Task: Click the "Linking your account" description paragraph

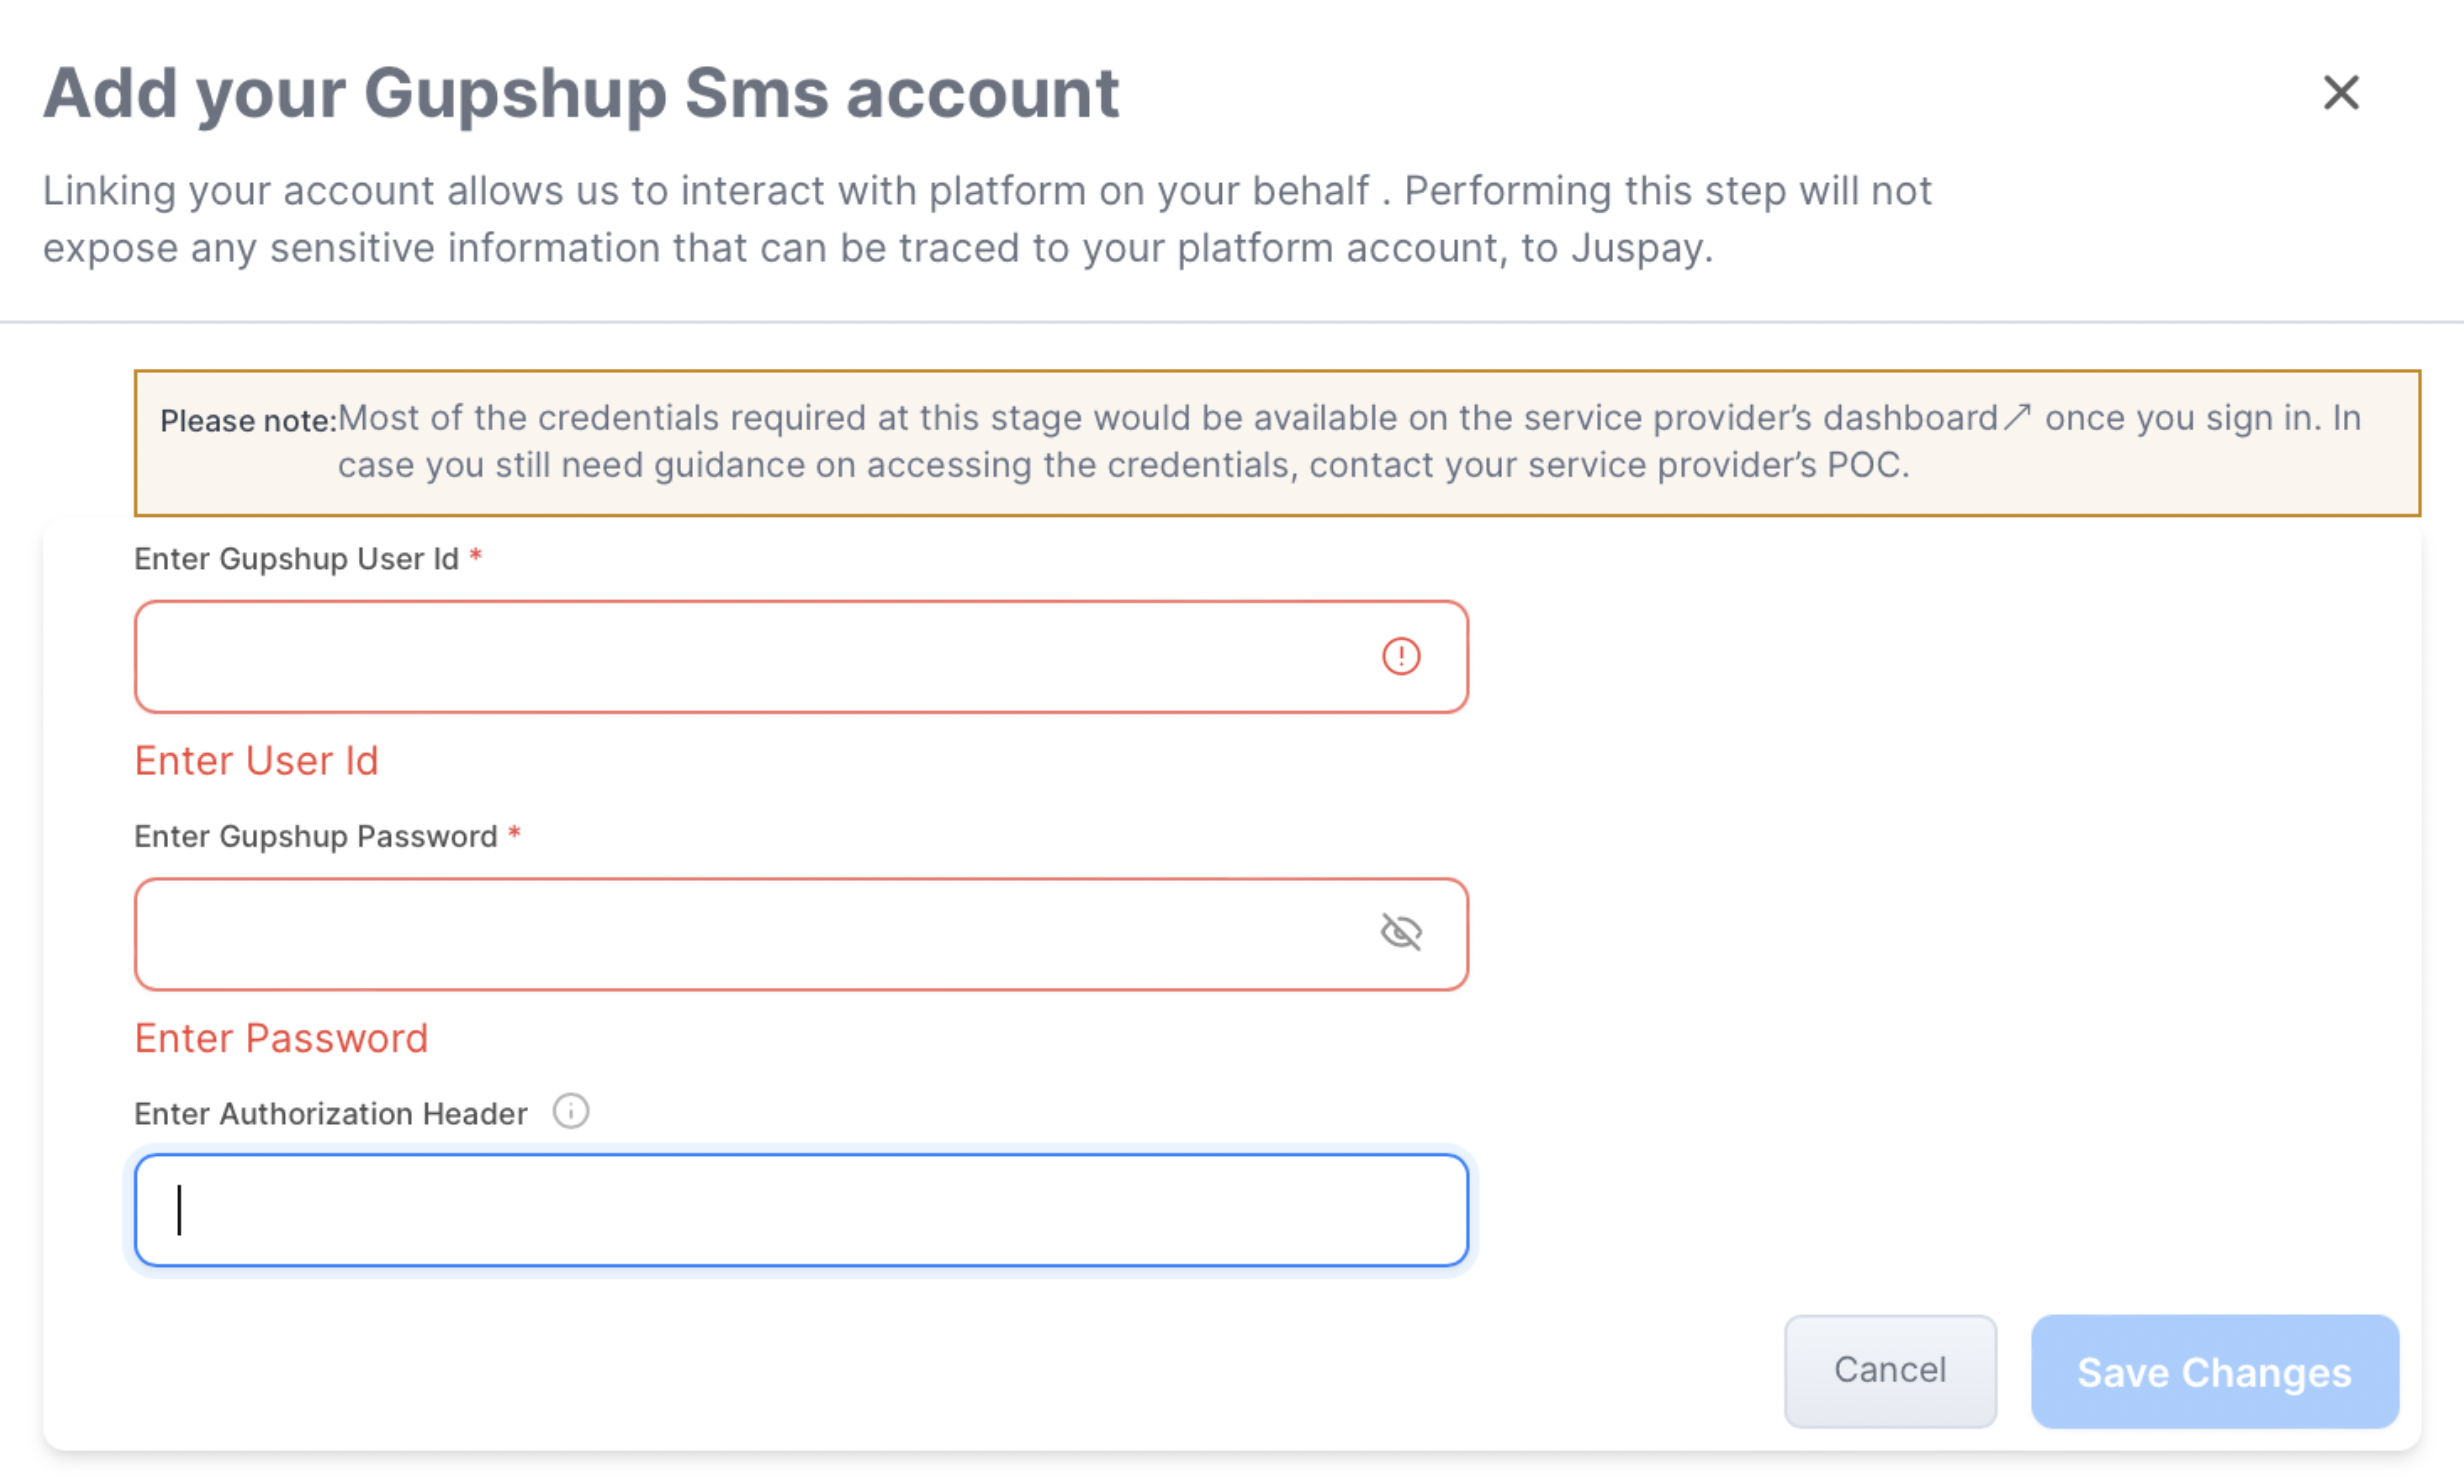Action: click(985, 219)
